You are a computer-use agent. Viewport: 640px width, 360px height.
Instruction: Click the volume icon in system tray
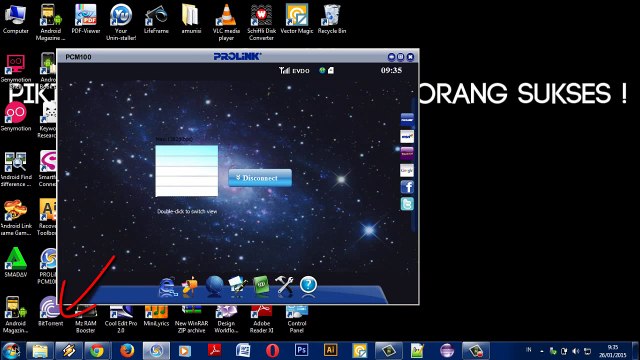pyautogui.click(x=576, y=351)
